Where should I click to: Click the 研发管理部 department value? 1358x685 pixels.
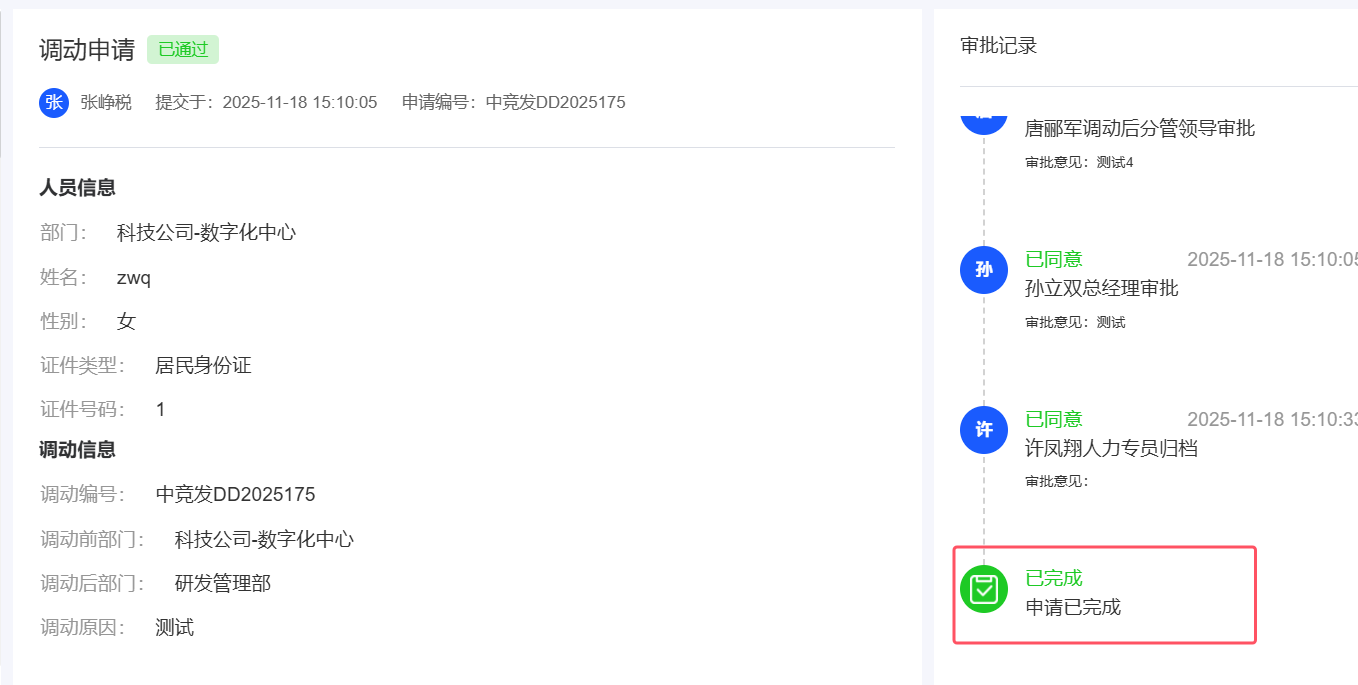coord(223,583)
